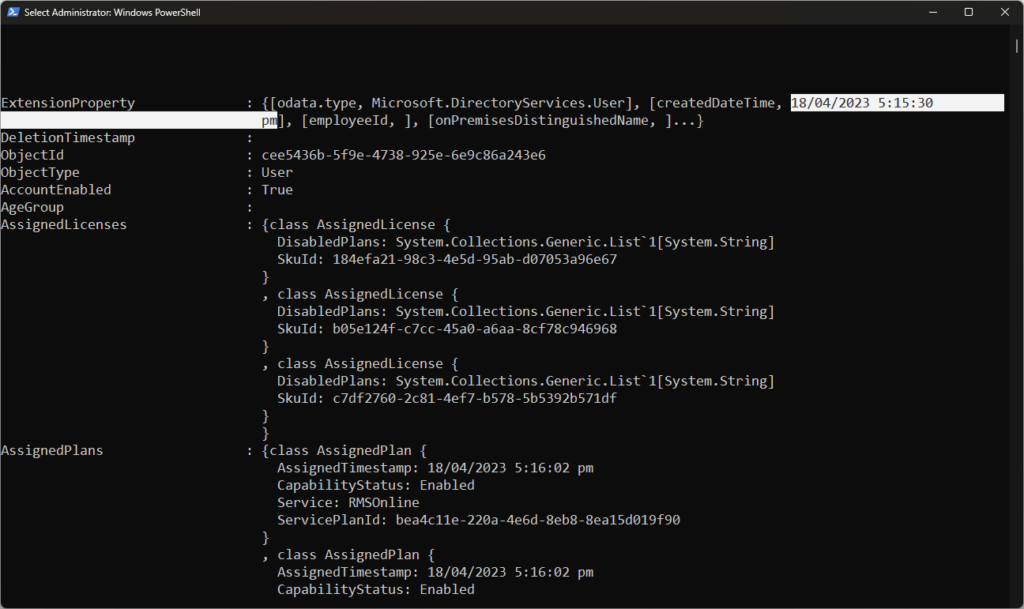Minimize the PowerShell window
Image resolution: width=1024 pixels, height=609 pixels.
tap(933, 12)
